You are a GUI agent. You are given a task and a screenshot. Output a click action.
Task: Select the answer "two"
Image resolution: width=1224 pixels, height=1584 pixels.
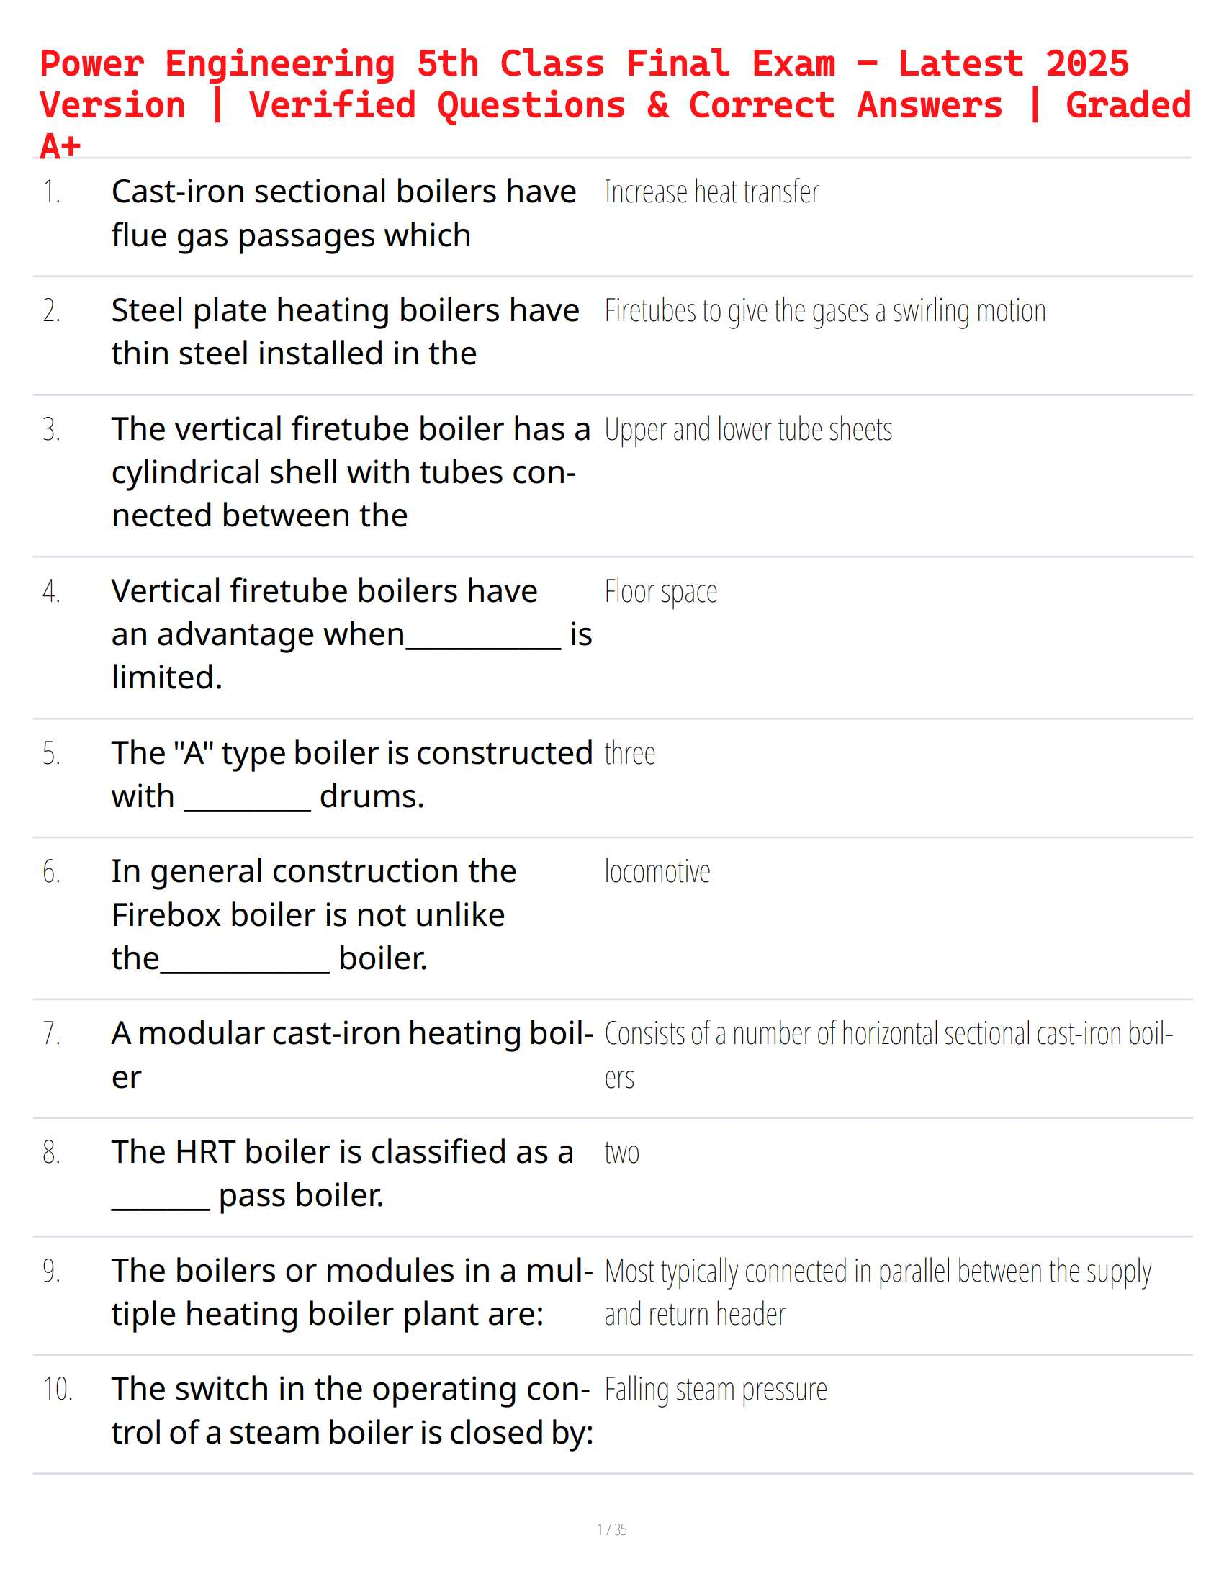[x=621, y=1154]
